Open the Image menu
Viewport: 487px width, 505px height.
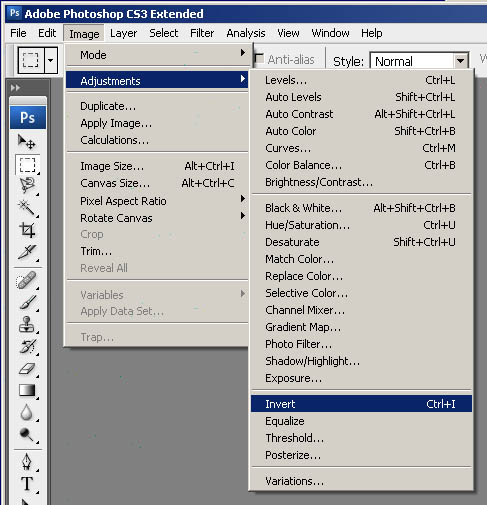point(84,34)
